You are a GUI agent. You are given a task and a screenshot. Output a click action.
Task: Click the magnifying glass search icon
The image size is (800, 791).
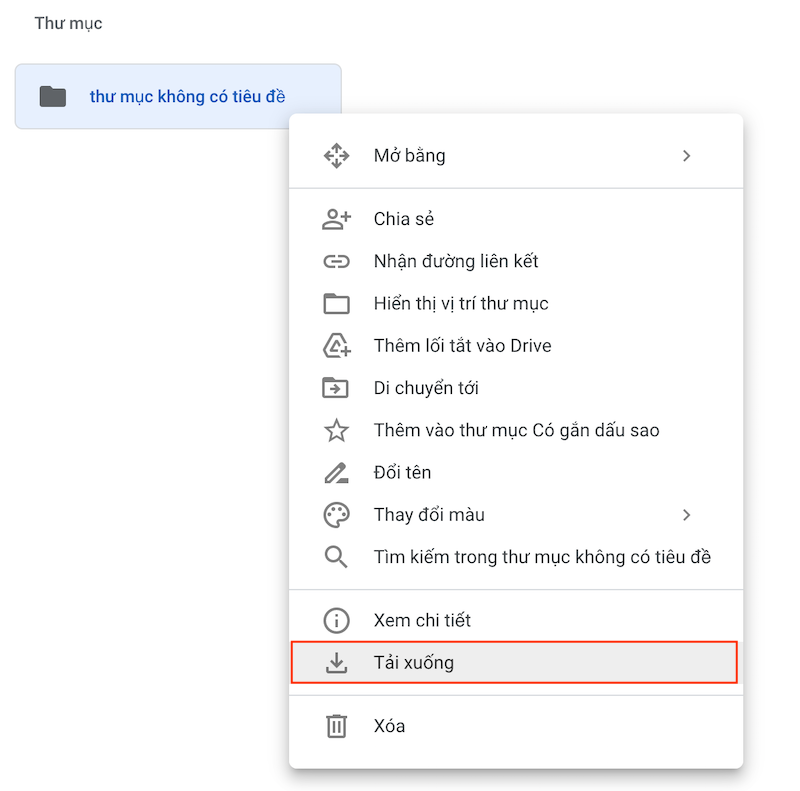[337, 557]
